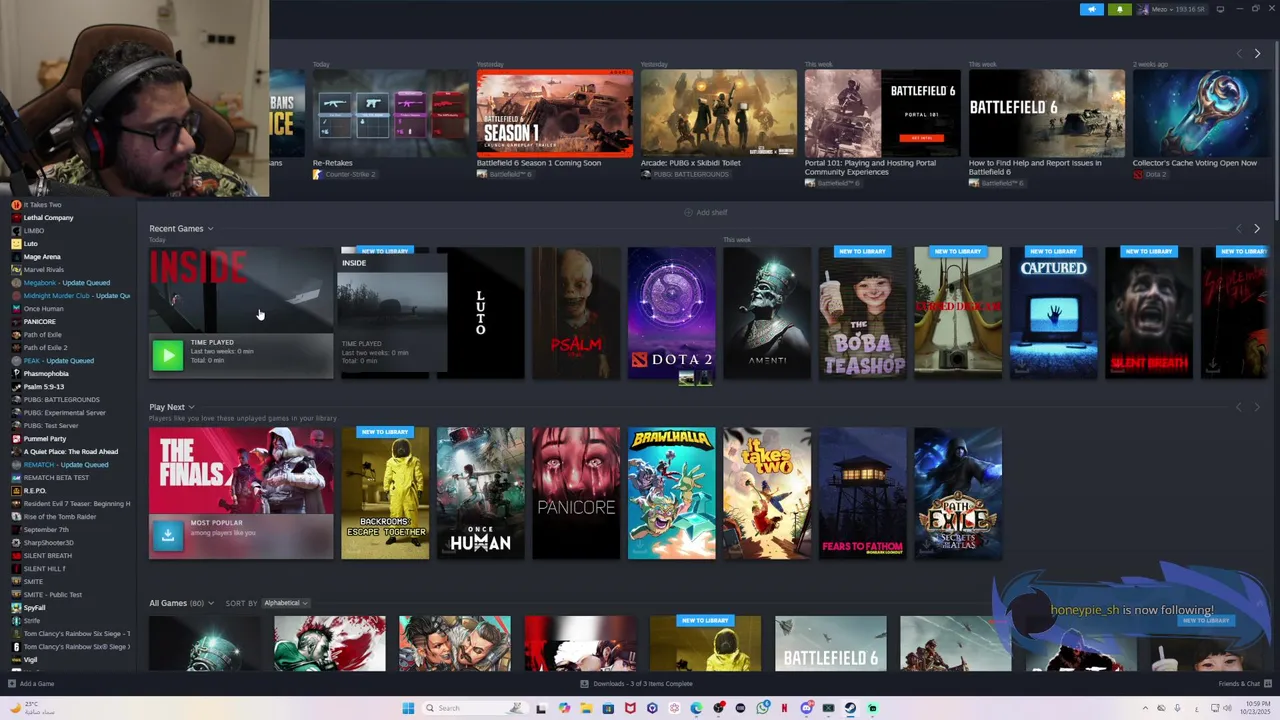Screen dimensions: 1280x720
Task: Open Discord from the taskbar
Action: [807, 708]
